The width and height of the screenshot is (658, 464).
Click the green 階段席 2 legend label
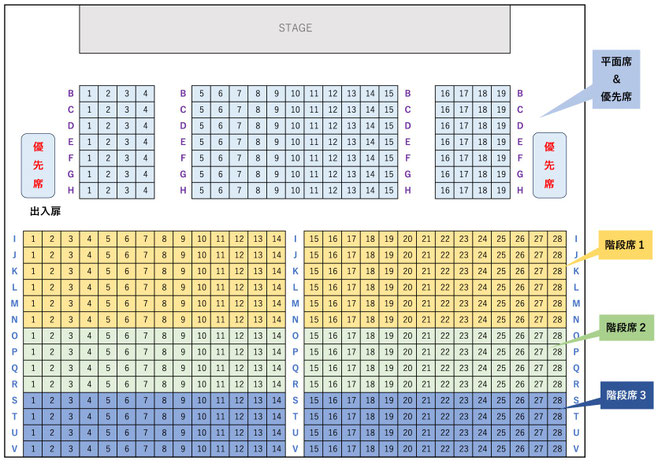625,327
